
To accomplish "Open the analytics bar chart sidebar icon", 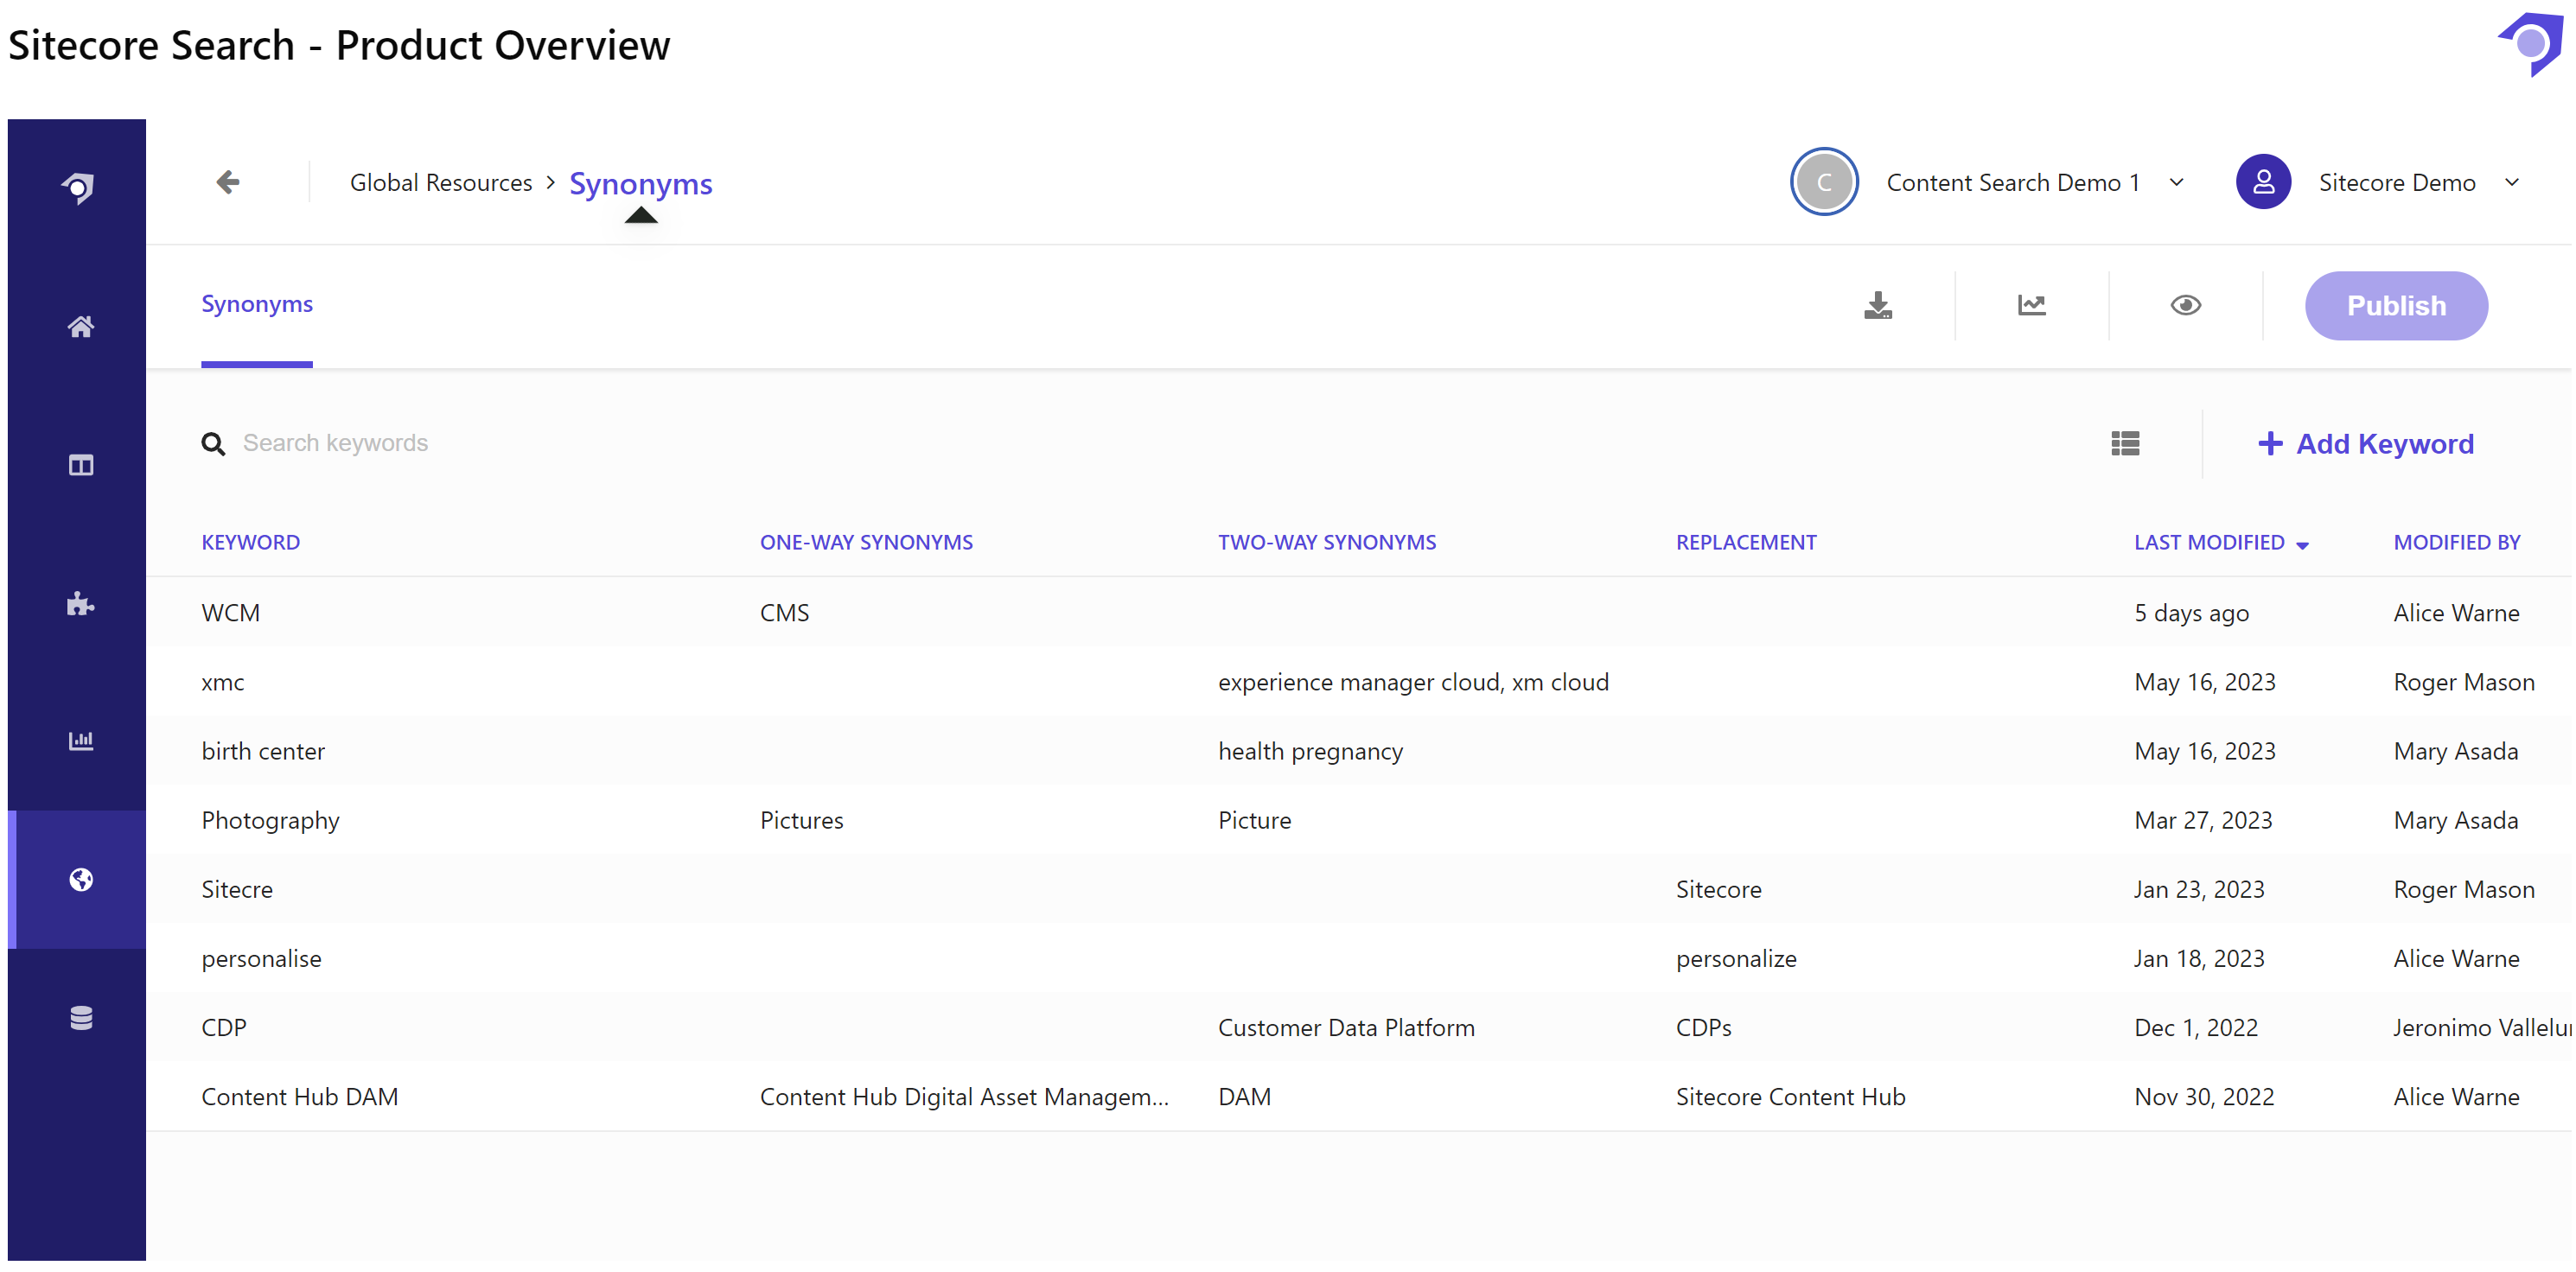I will pos(81,741).
